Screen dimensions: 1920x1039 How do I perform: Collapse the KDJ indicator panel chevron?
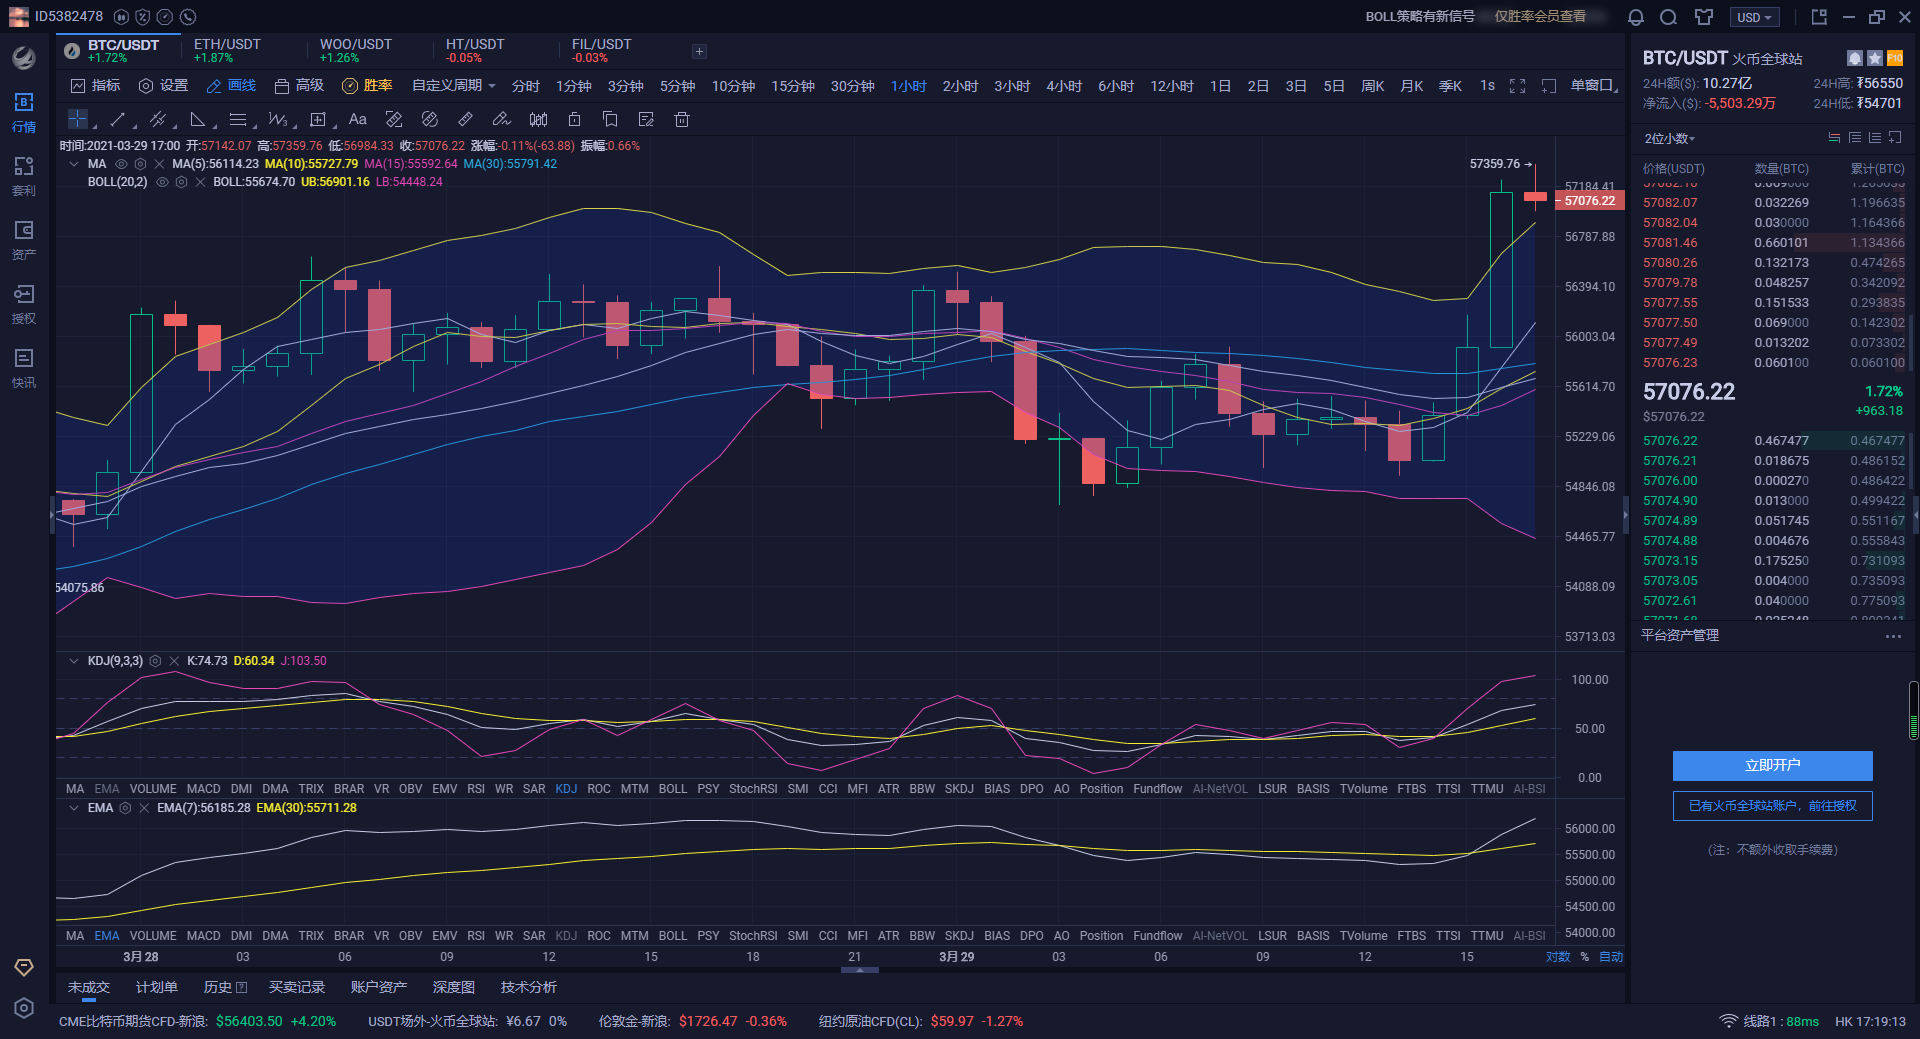[x=73, y=661]
